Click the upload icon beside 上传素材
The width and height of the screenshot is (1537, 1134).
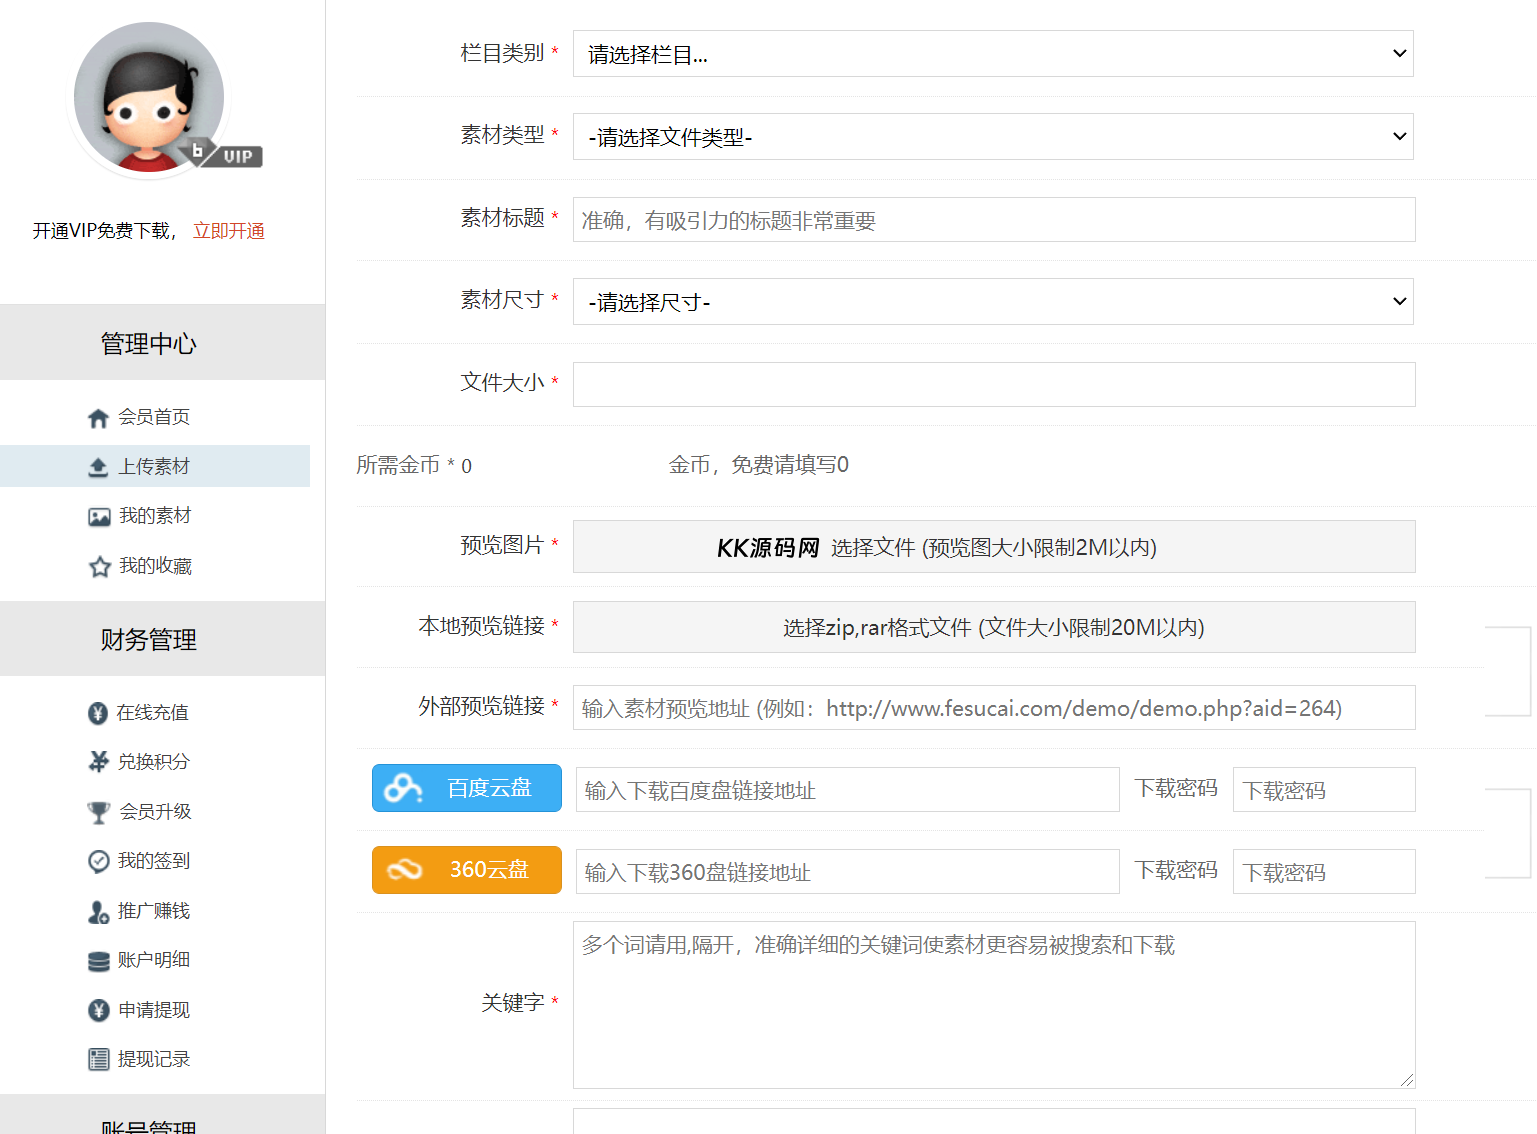click(98, 467)
